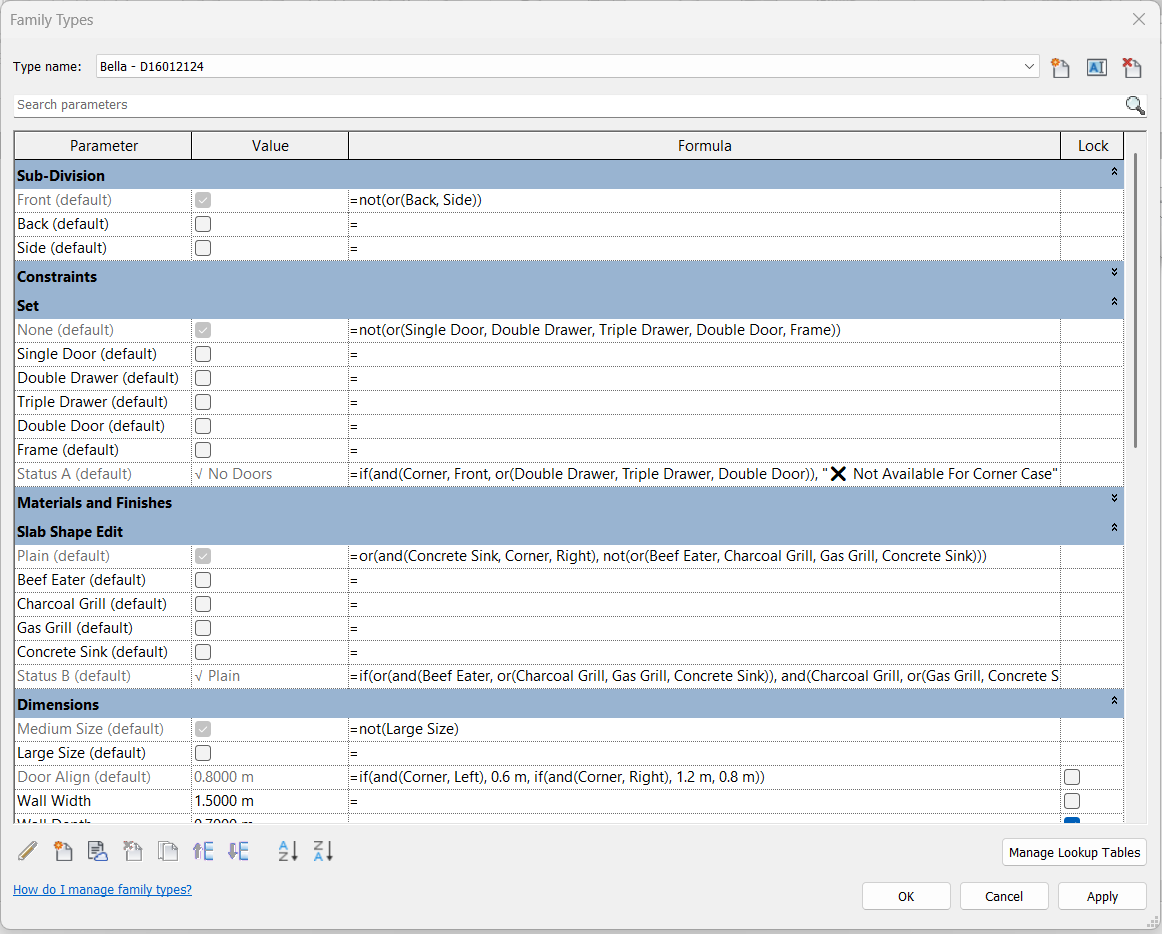Viewport: 1162px width, 934px height.
Task: Collapse the Sub-Division parameter group
Action: coord(1114,172)
